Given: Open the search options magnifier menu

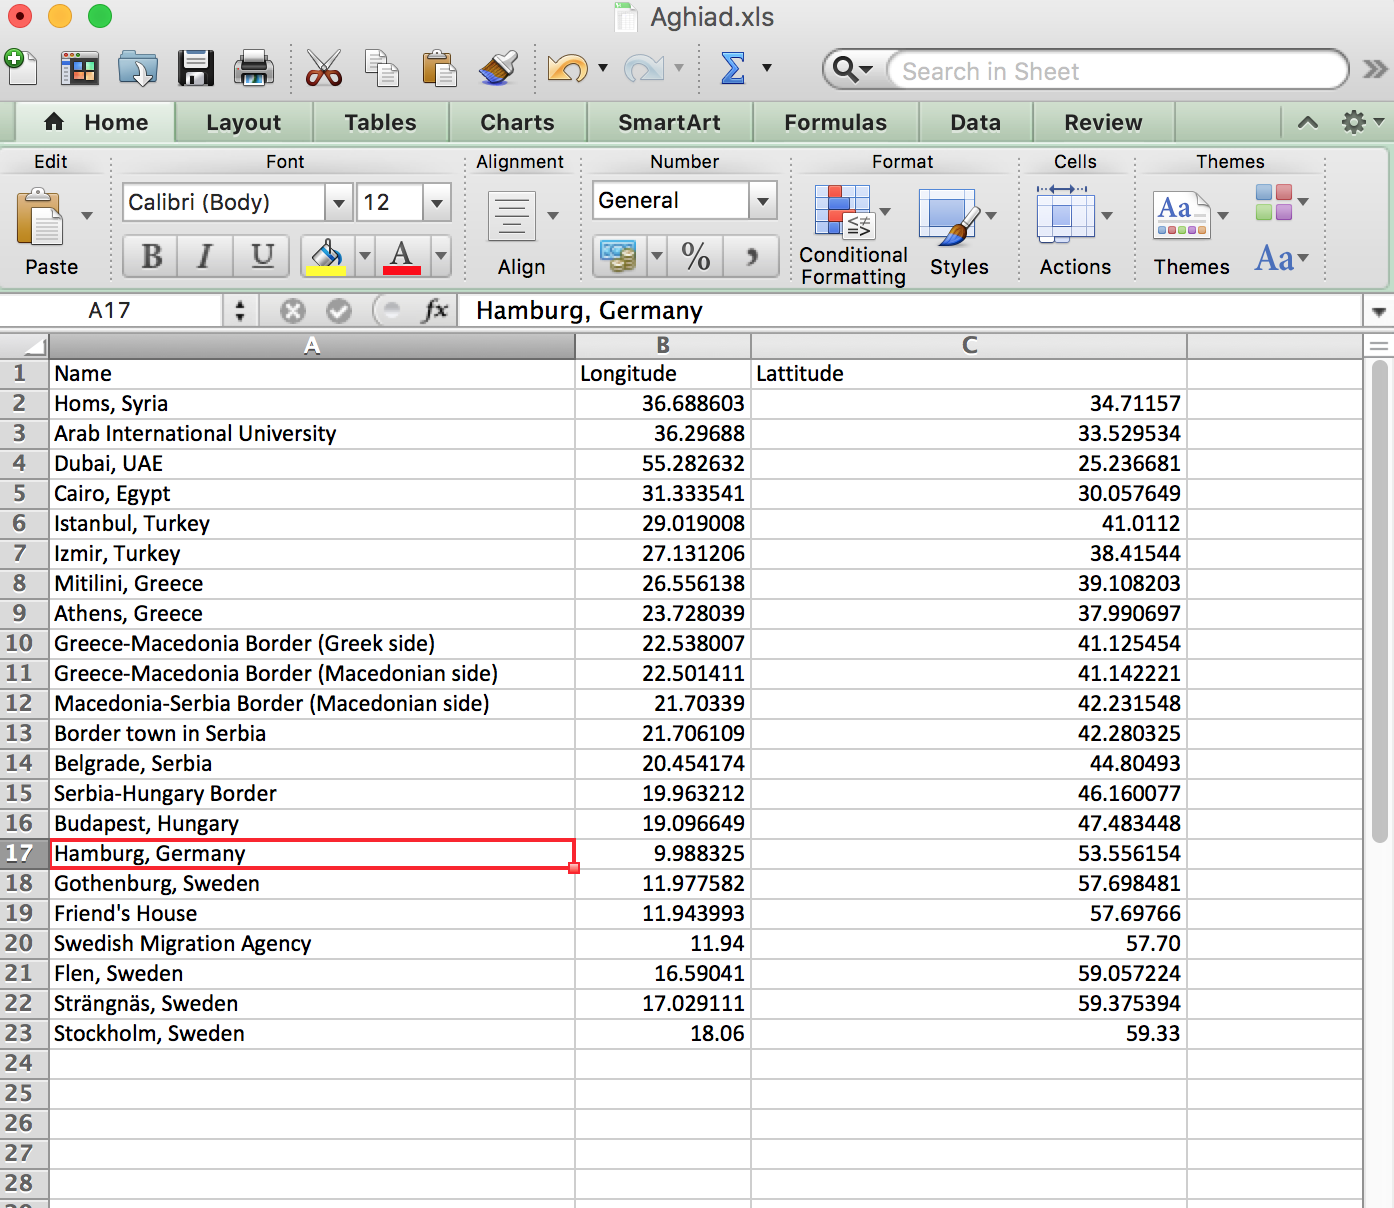Looking at the screenshot, I should pyautogui.click(x=853, y=69).
